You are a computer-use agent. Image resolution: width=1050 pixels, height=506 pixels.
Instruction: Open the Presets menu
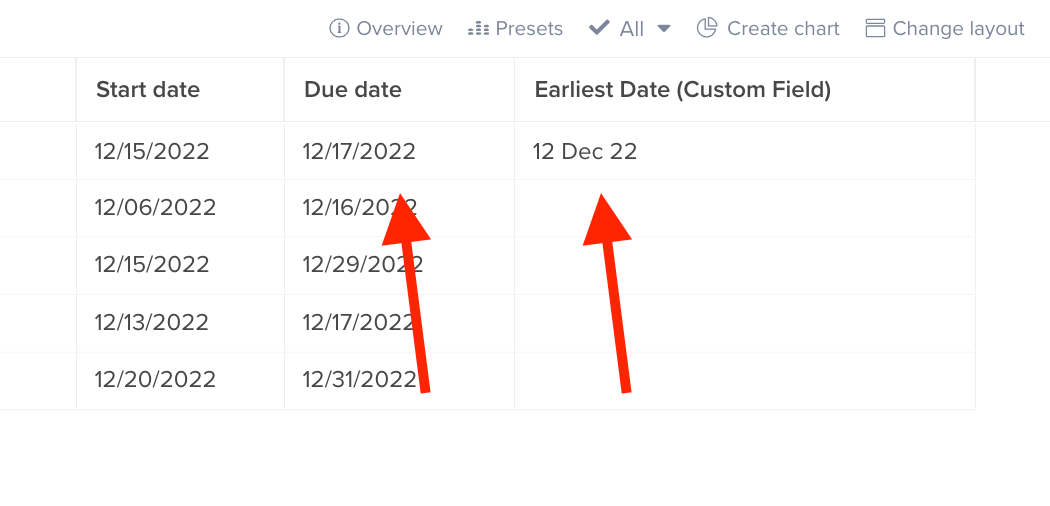click(529, 29)
